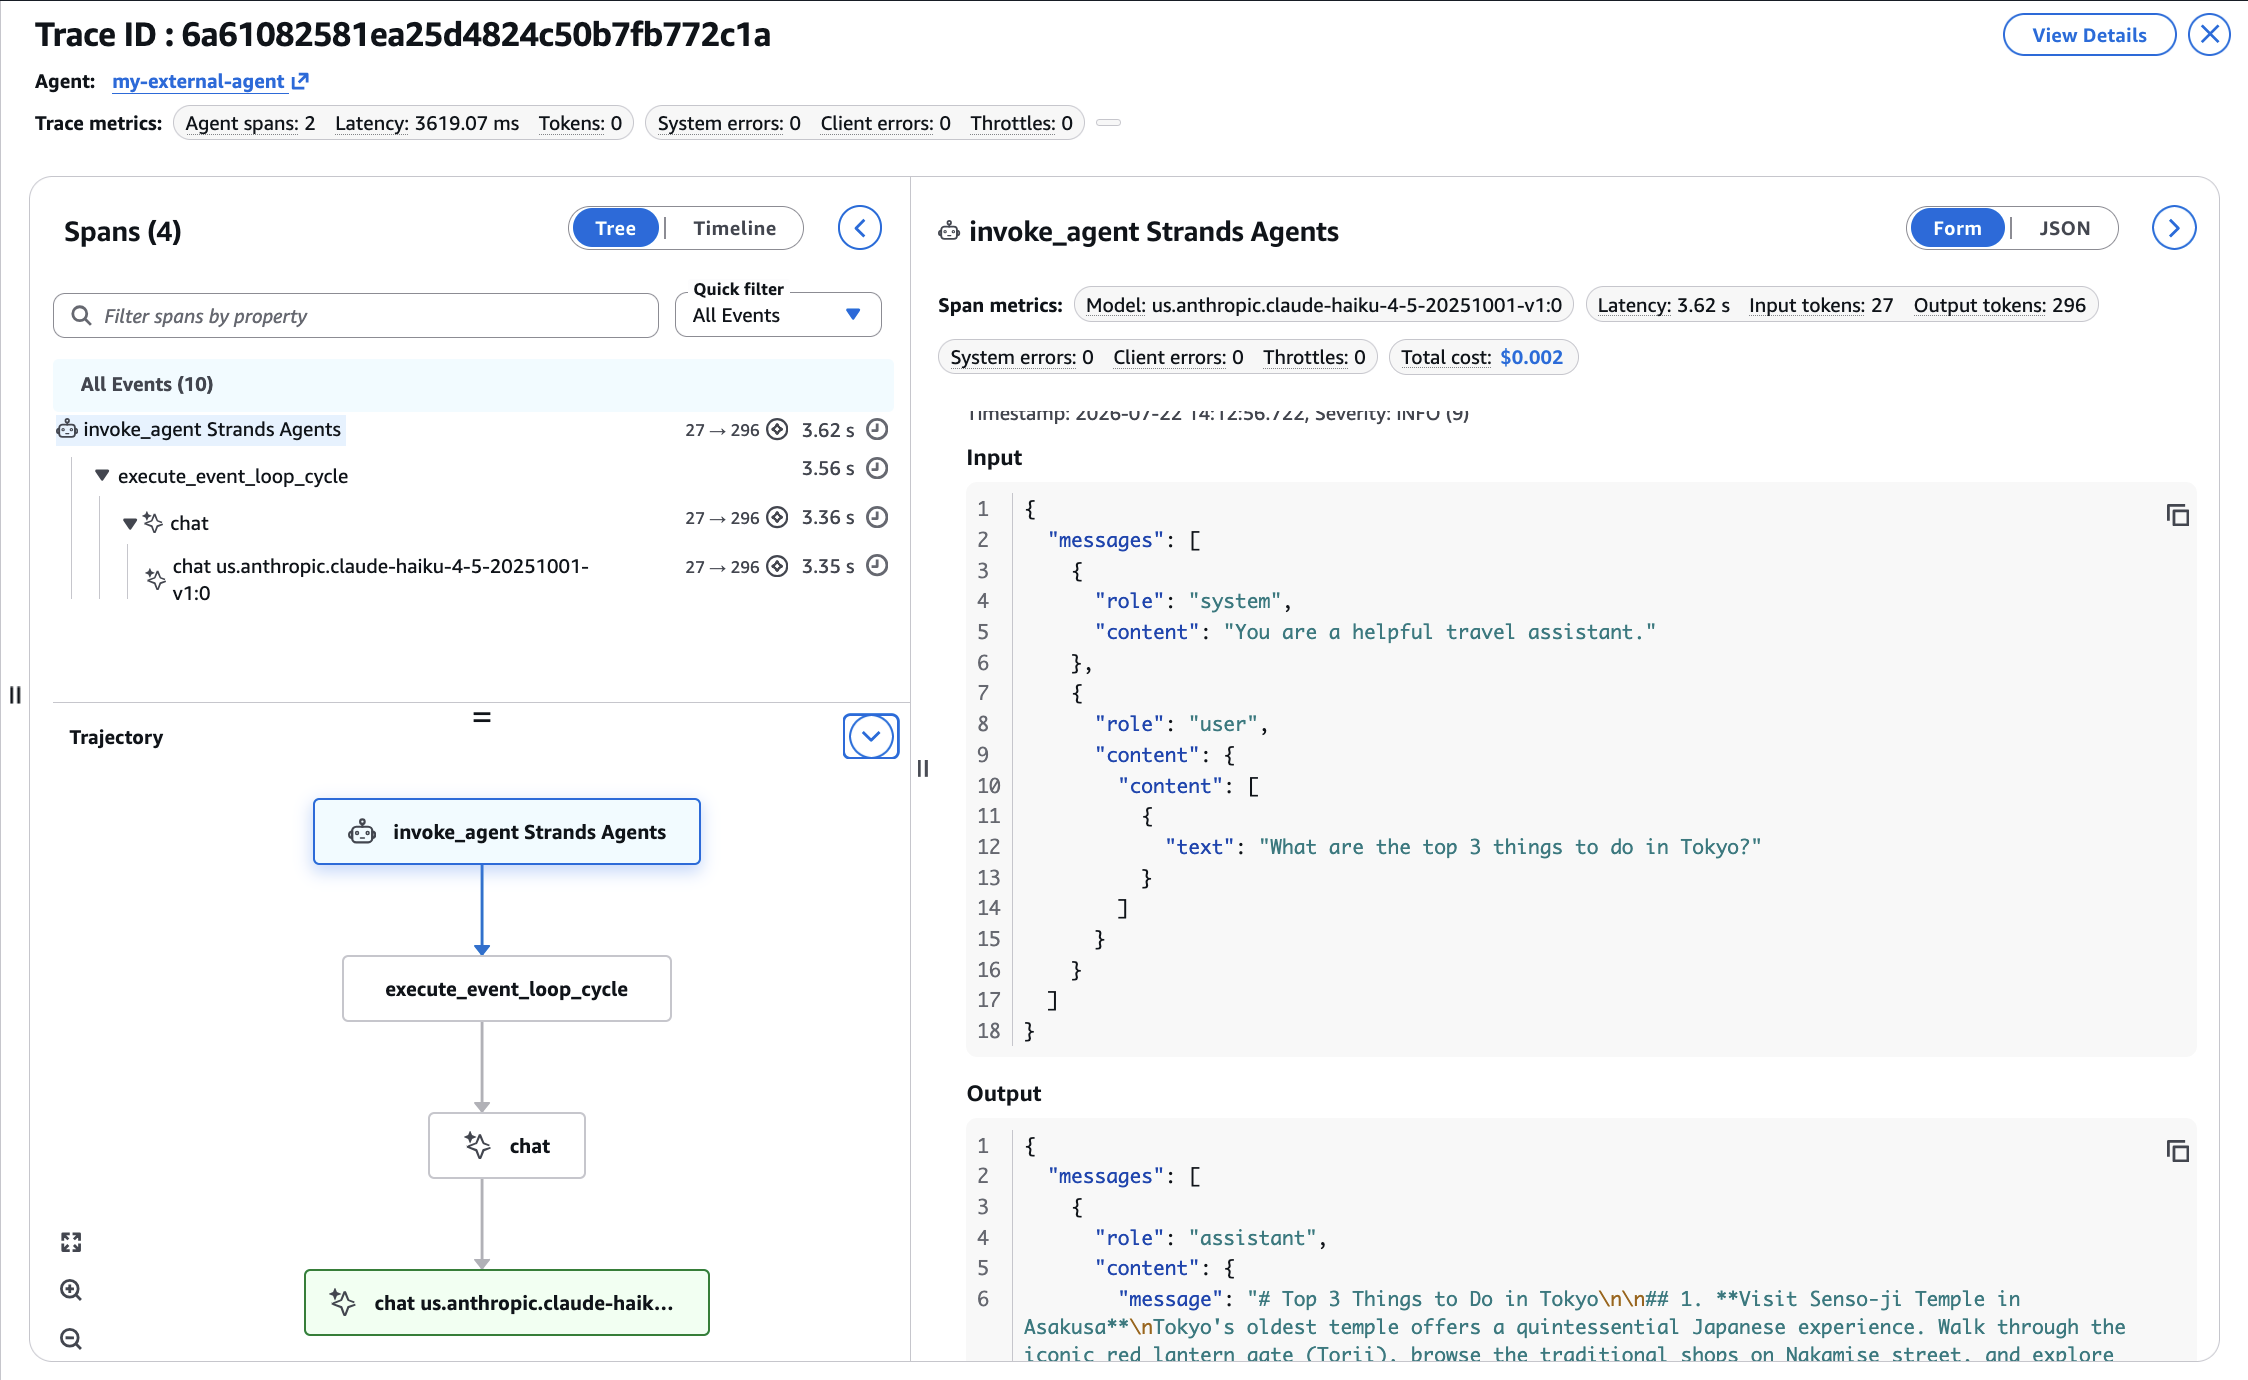
Task: Click the small dash pill after Throttles
Action: tap(1108, 123)
